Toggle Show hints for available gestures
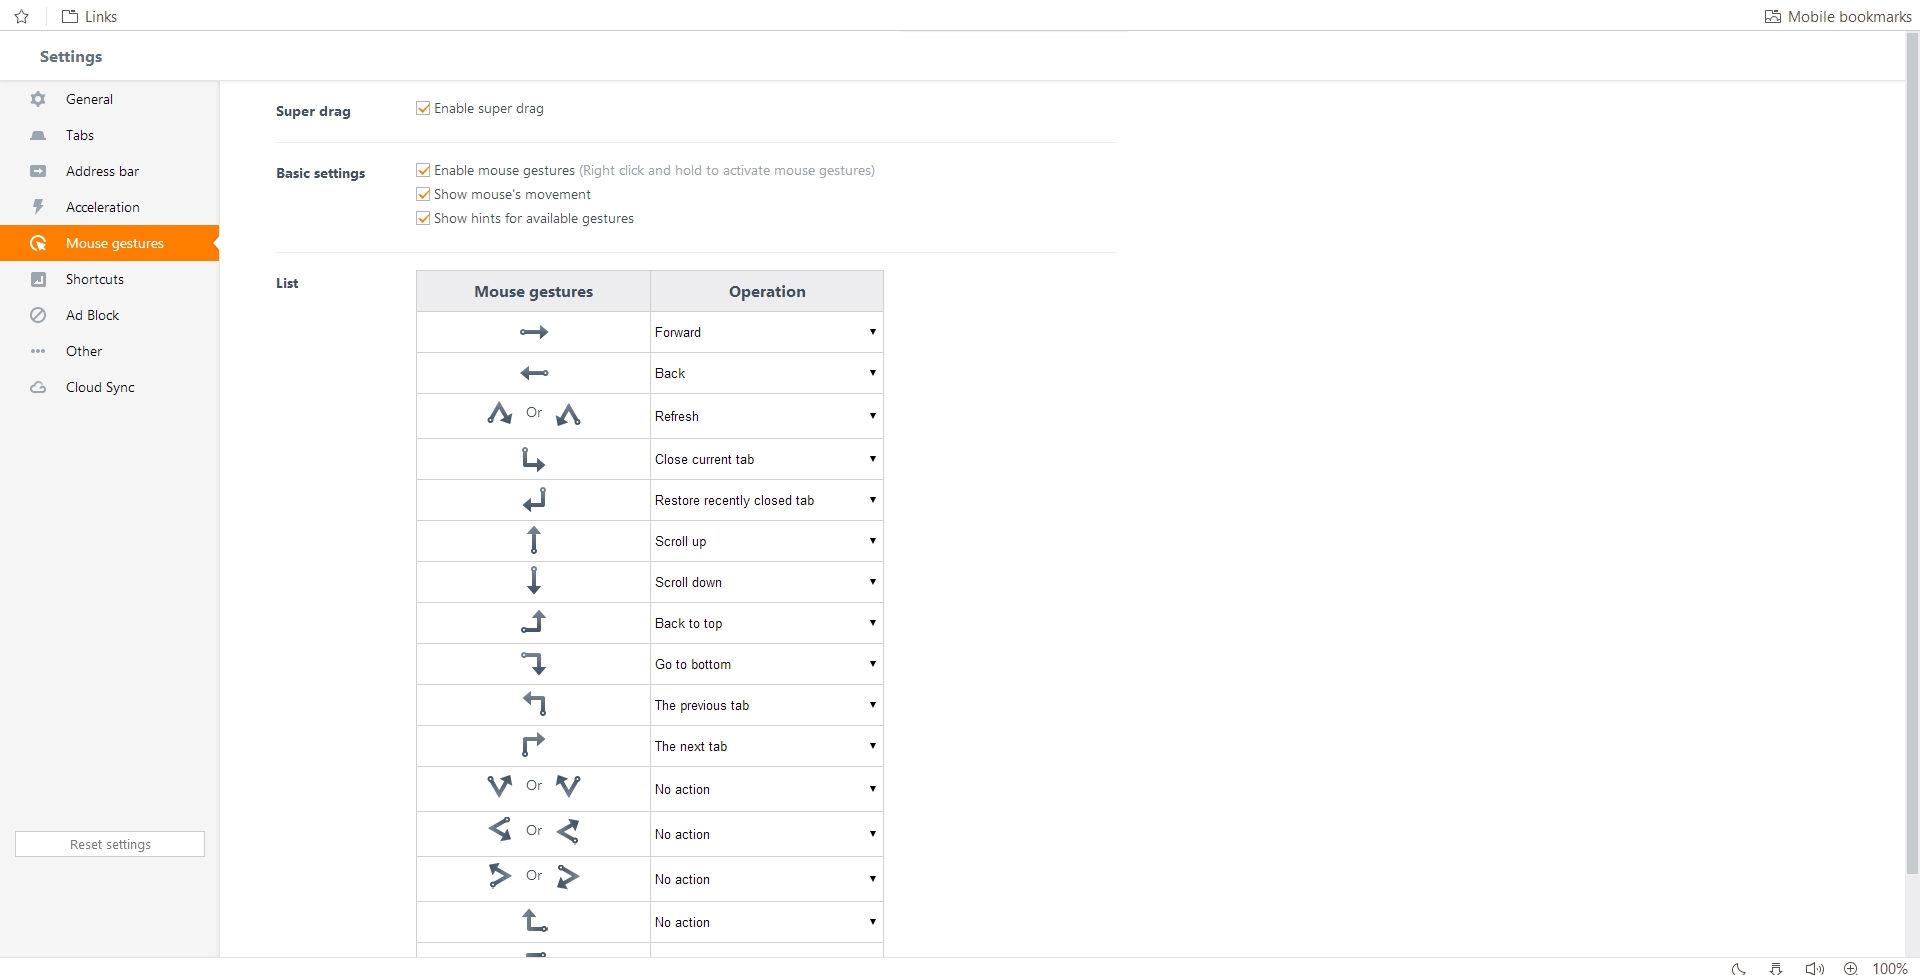This screenshot has width=1920, height=975. coord(423,218)
